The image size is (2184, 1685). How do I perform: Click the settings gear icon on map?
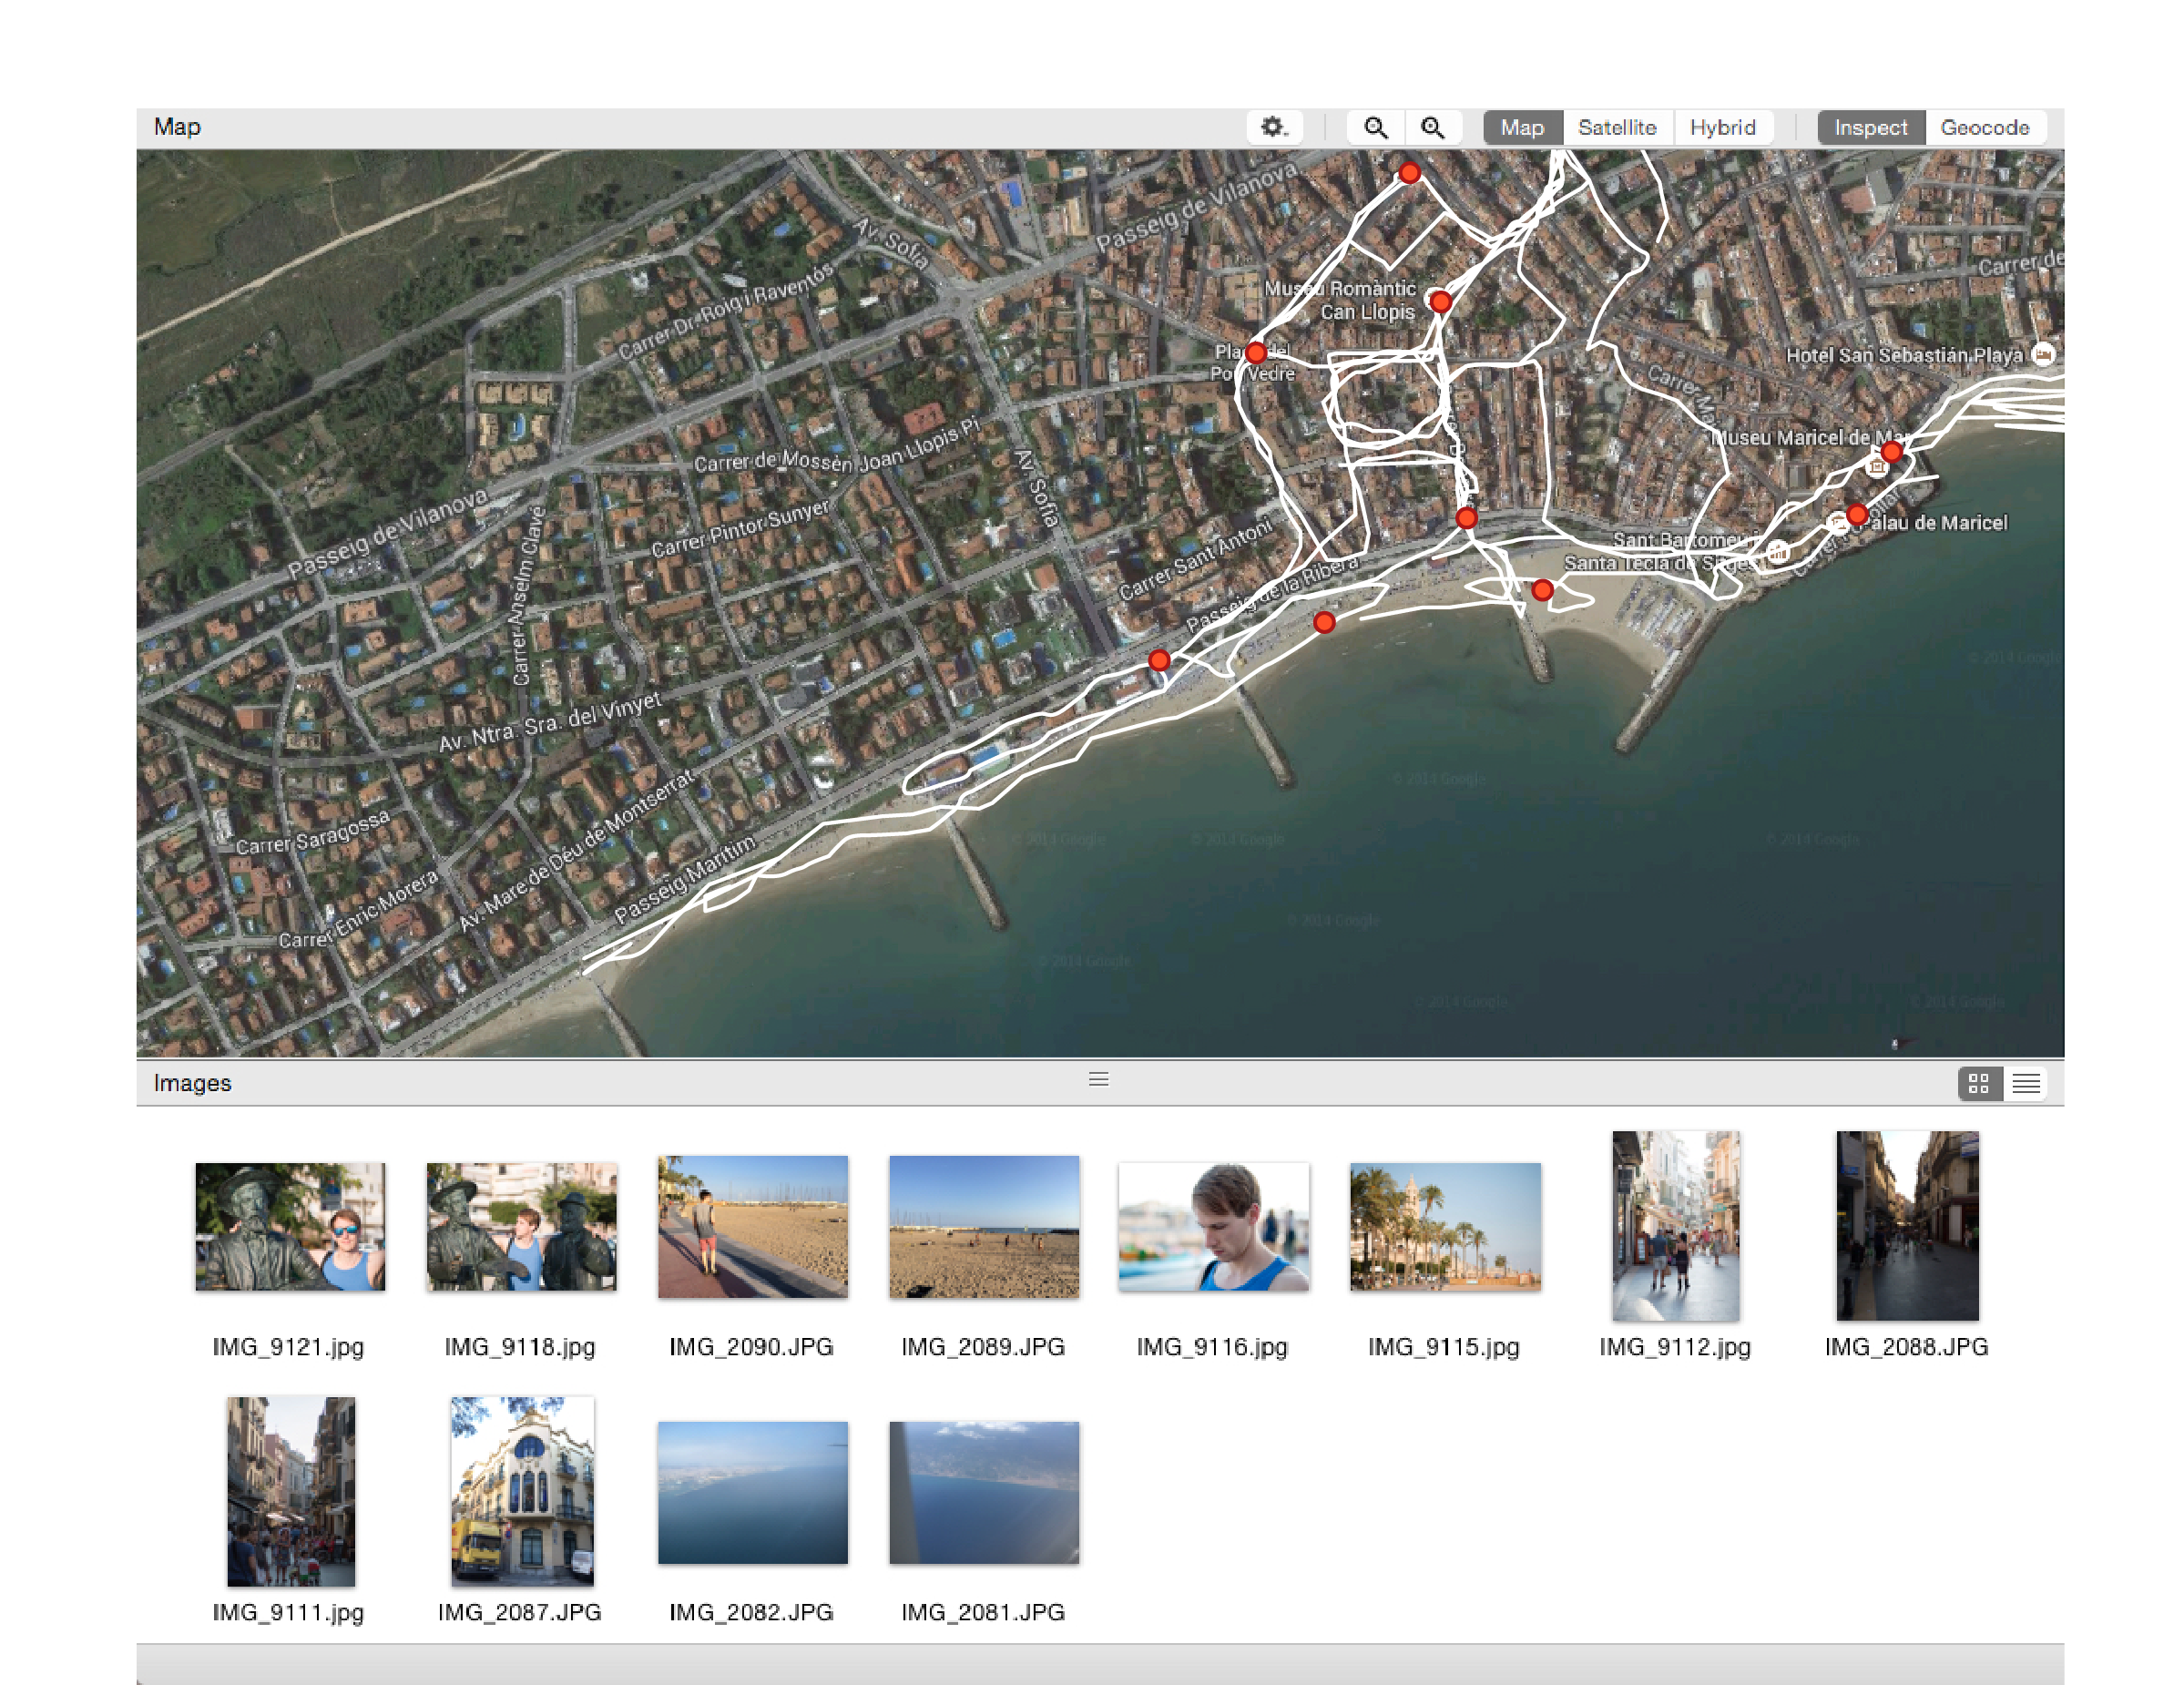[1272, 126]
